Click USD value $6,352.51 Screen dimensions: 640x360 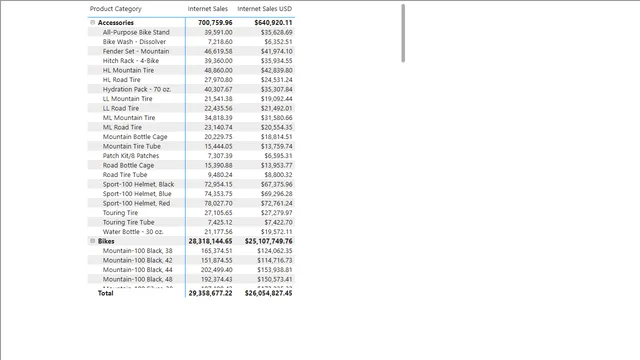pyautogui.click(x=278, y=42)
